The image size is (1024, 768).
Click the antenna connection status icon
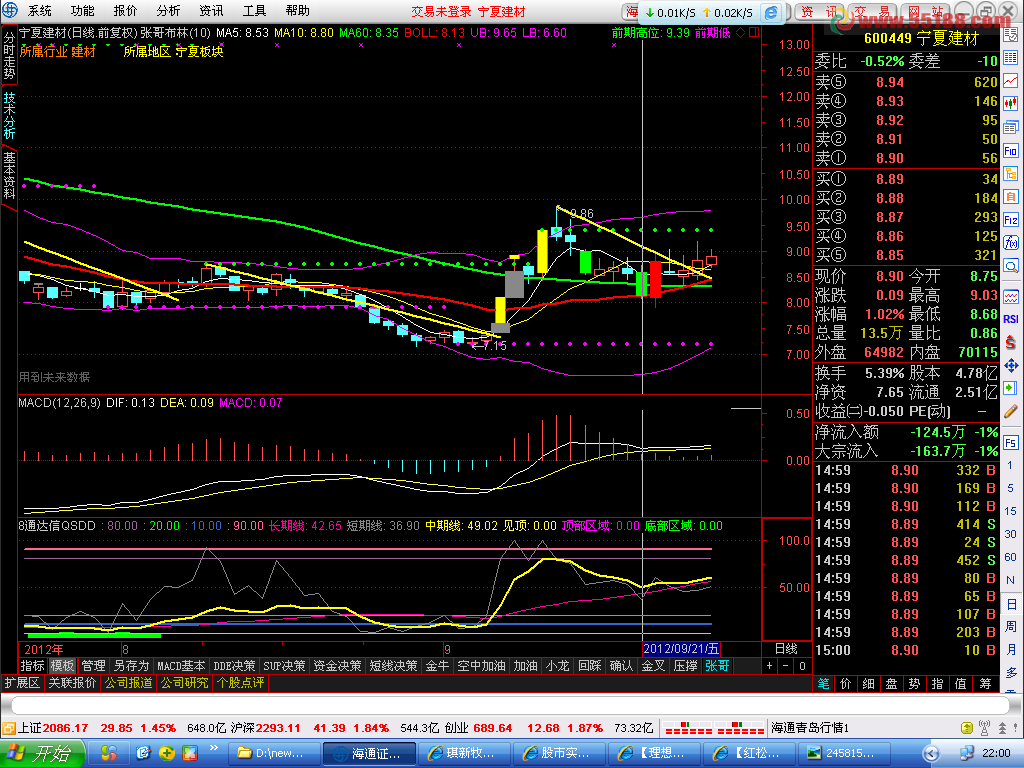click(985, 728)
